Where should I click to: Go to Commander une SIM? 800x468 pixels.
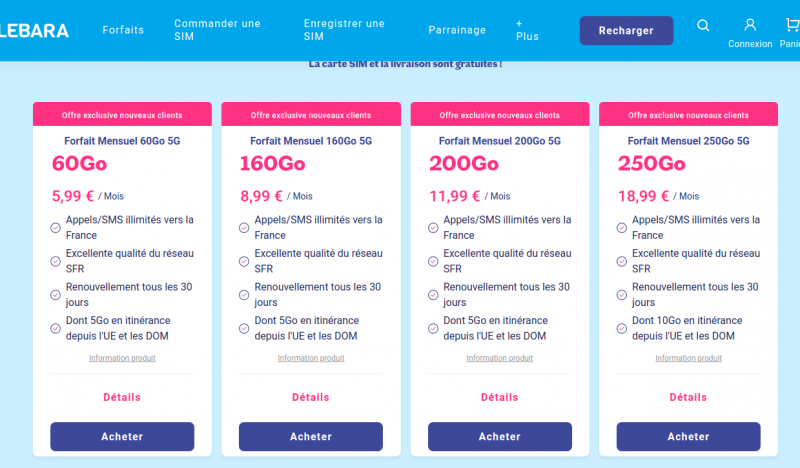tap(217, 30)
